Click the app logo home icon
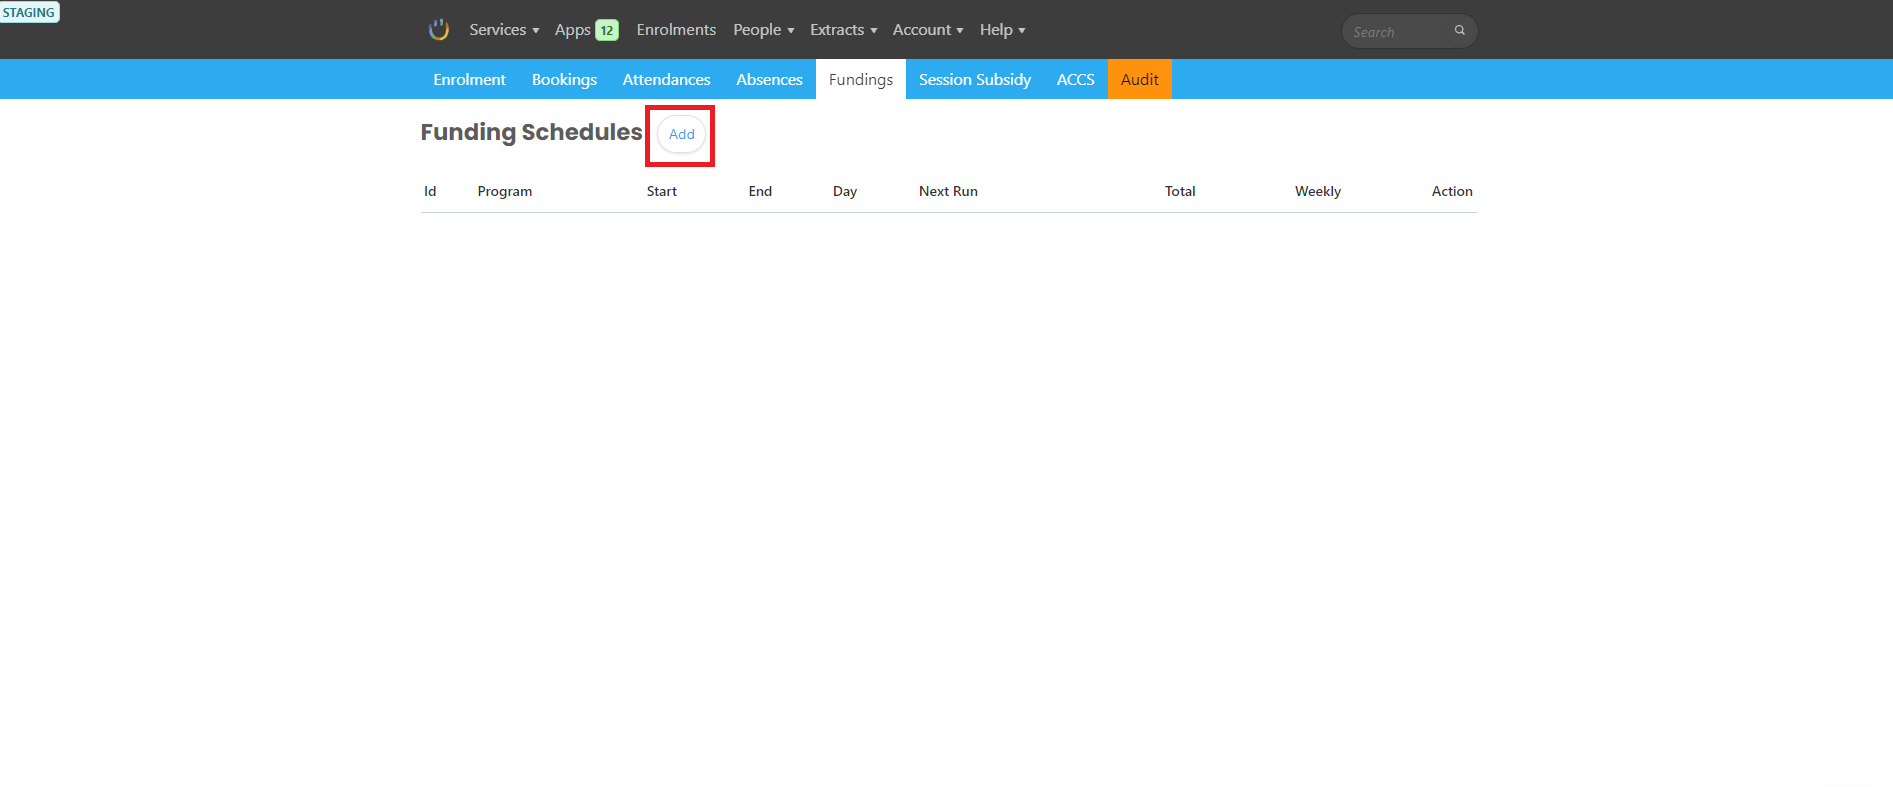This screenshot has height=787, width=1893. pyautogui.click(x=438, y=30)
